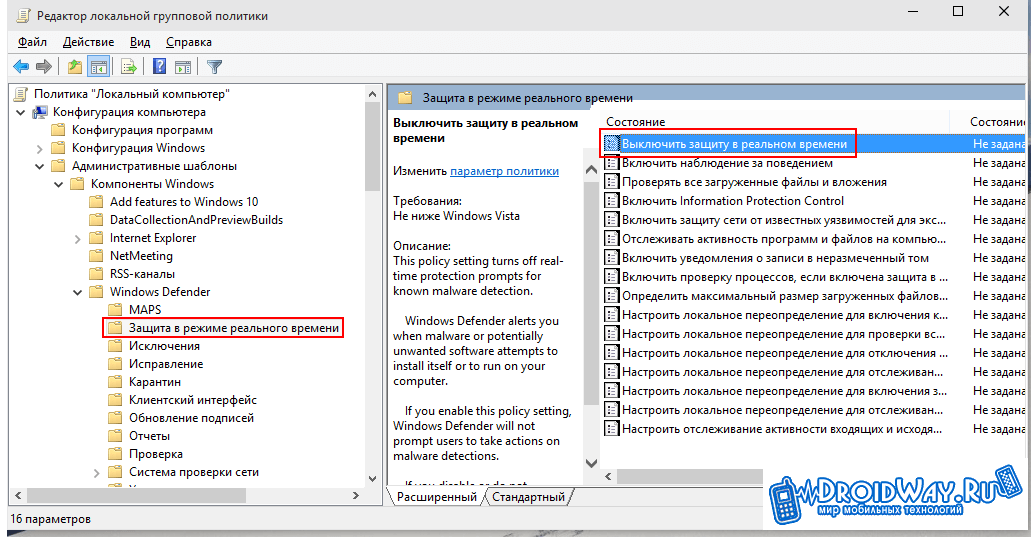Collapse the Конфигурация компьютера node
The image size is (1035, 537).
20,112
